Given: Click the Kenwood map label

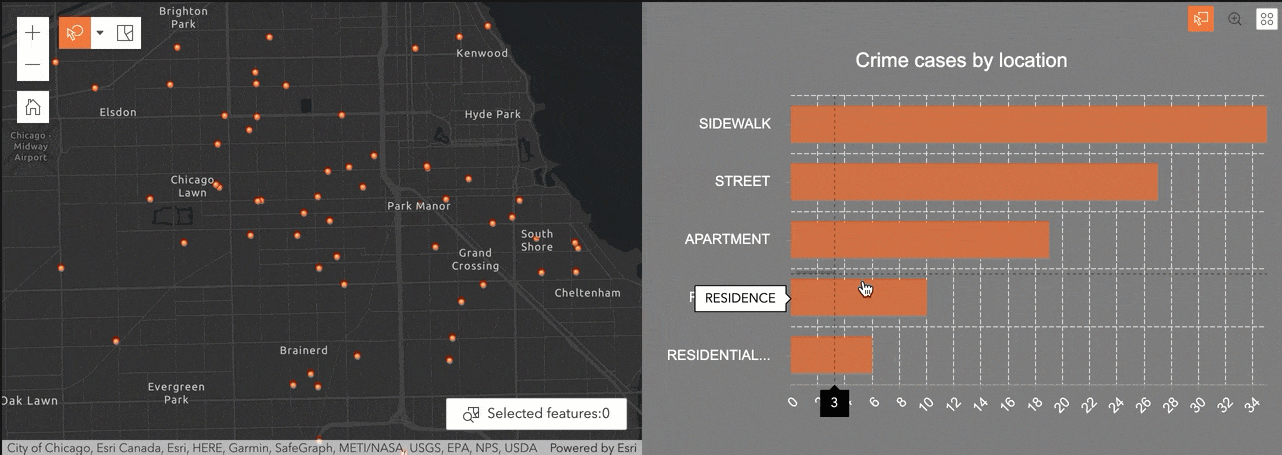Looking at the screenshot, I should 482,53.
